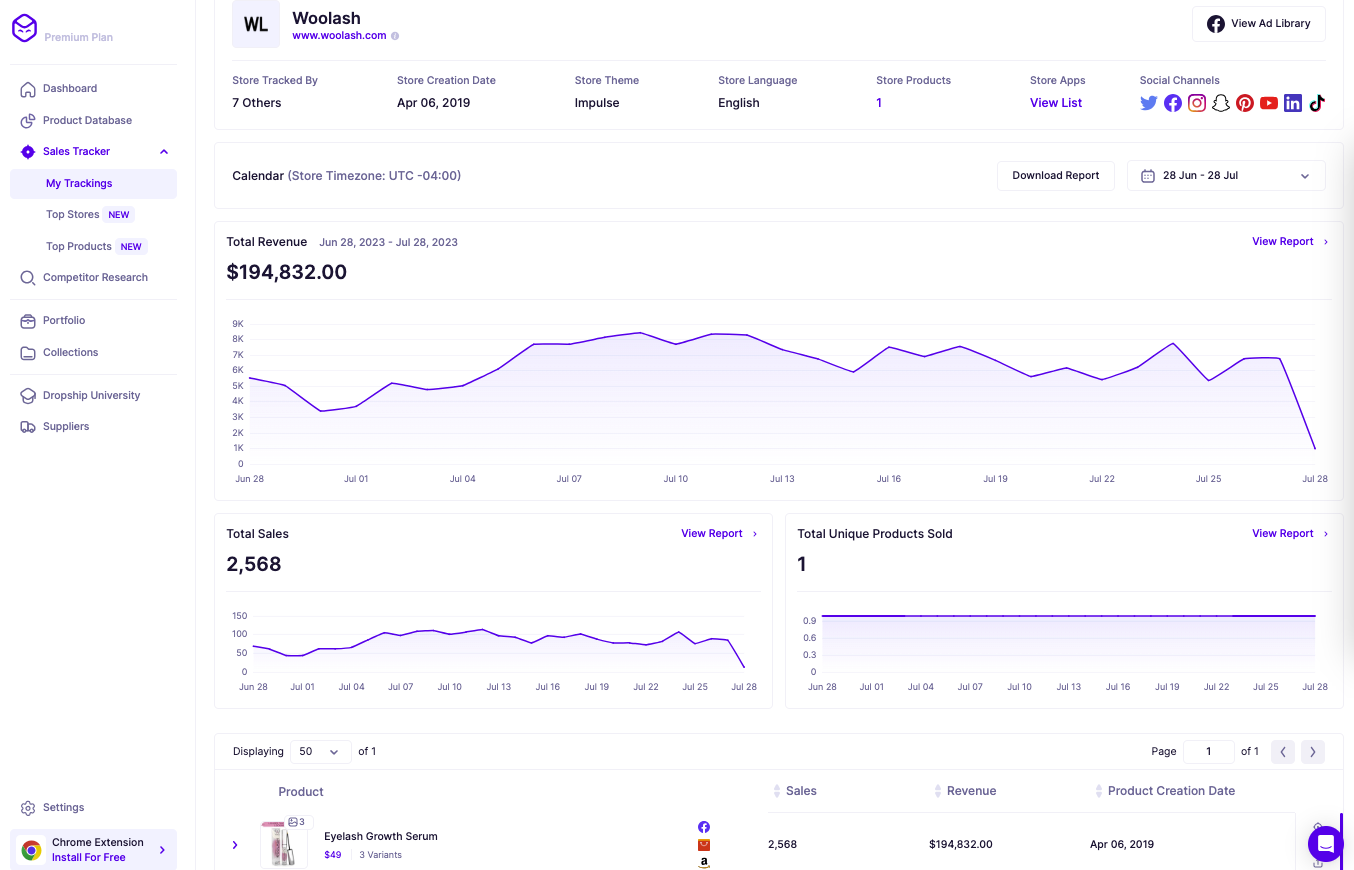Open the store's YouTube channel

tap(1268, 103)
